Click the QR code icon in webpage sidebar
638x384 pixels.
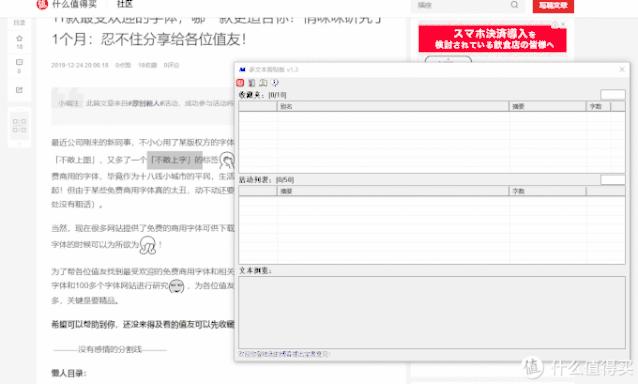pos(19,125)
